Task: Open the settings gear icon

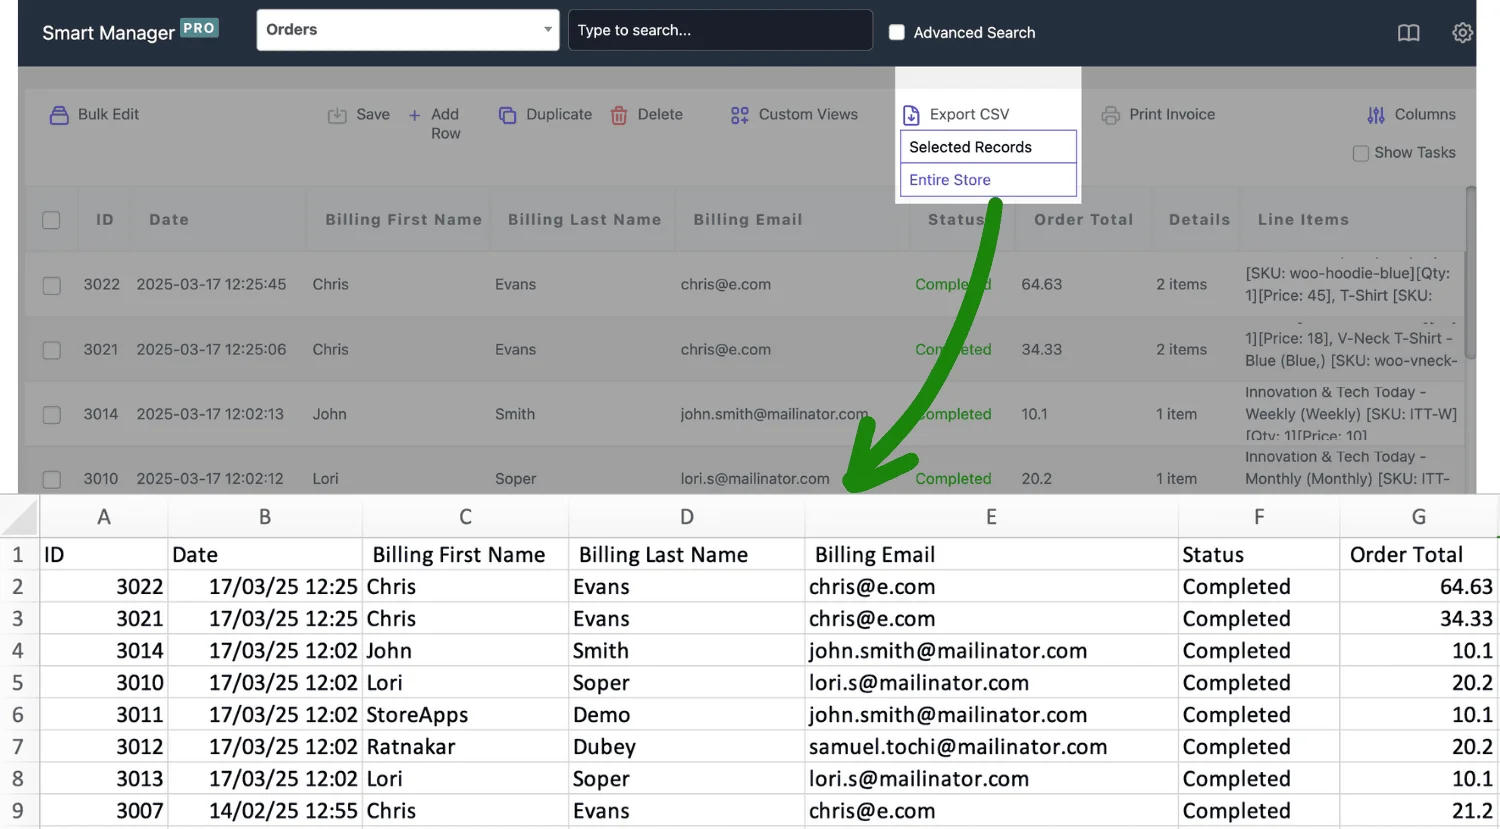Action: 1462,33
